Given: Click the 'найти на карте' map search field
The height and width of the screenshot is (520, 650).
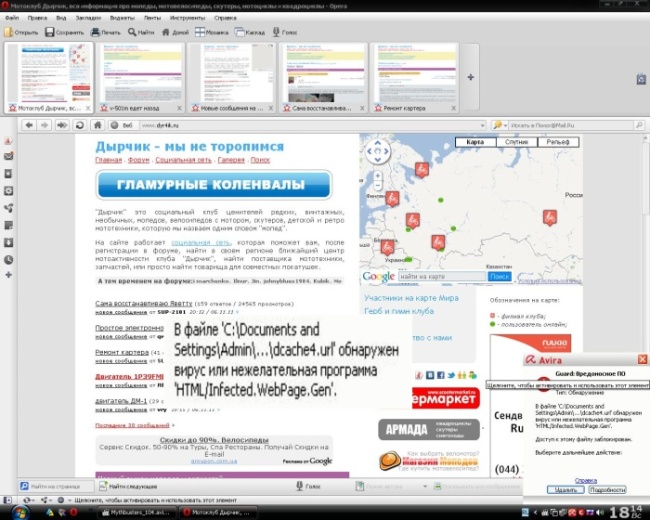Looking at the screenshot, I should (x=442, y=277).
